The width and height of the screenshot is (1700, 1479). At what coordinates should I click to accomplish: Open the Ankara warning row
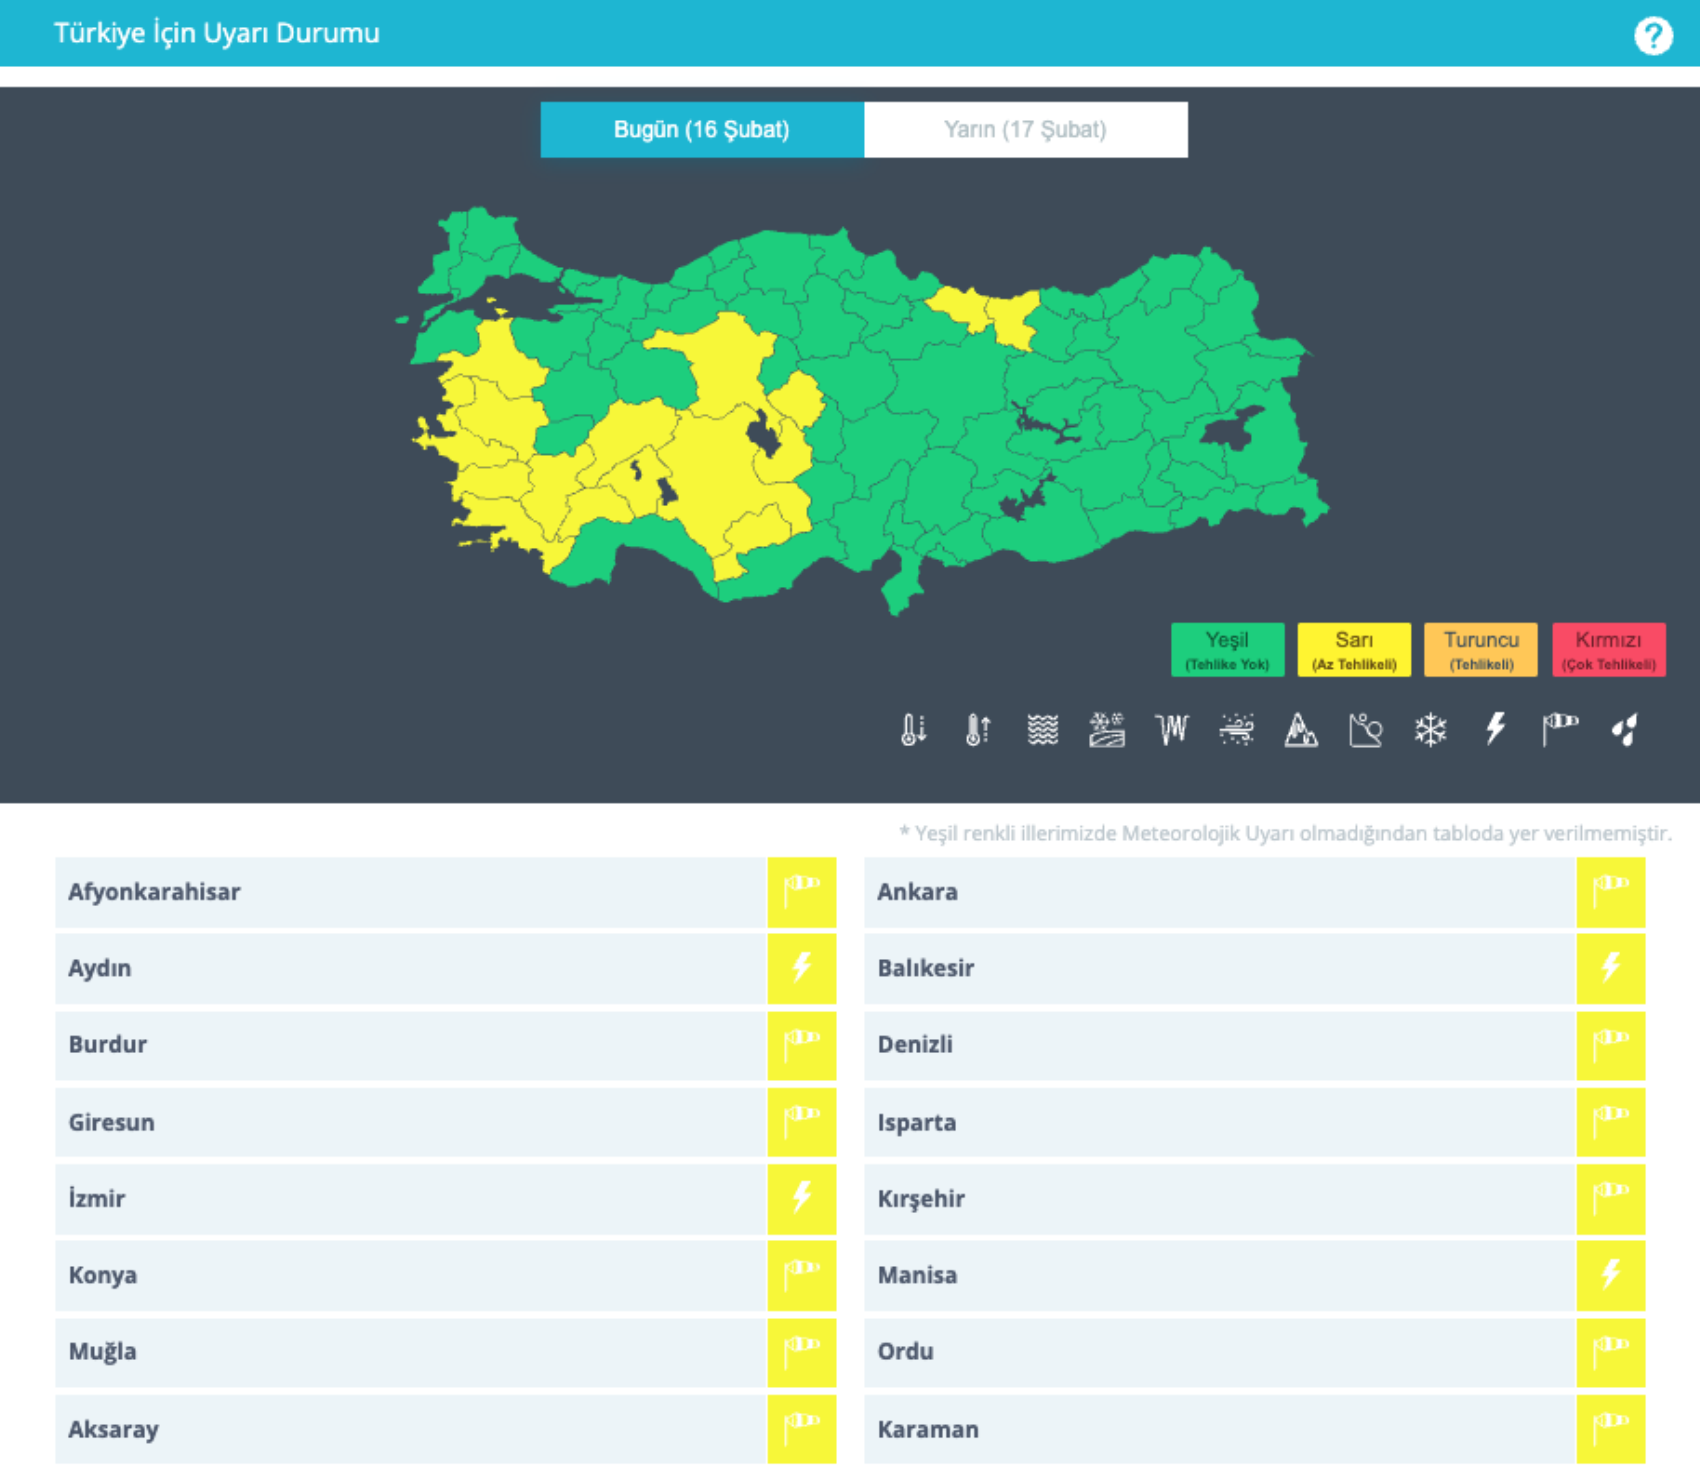1219,892
